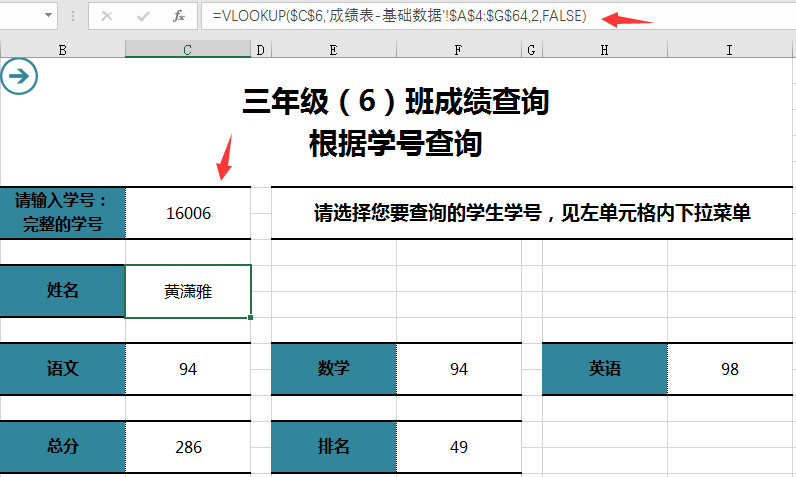Click the 排名 label cell
796x477 pixels.
[x=334, y=447]
